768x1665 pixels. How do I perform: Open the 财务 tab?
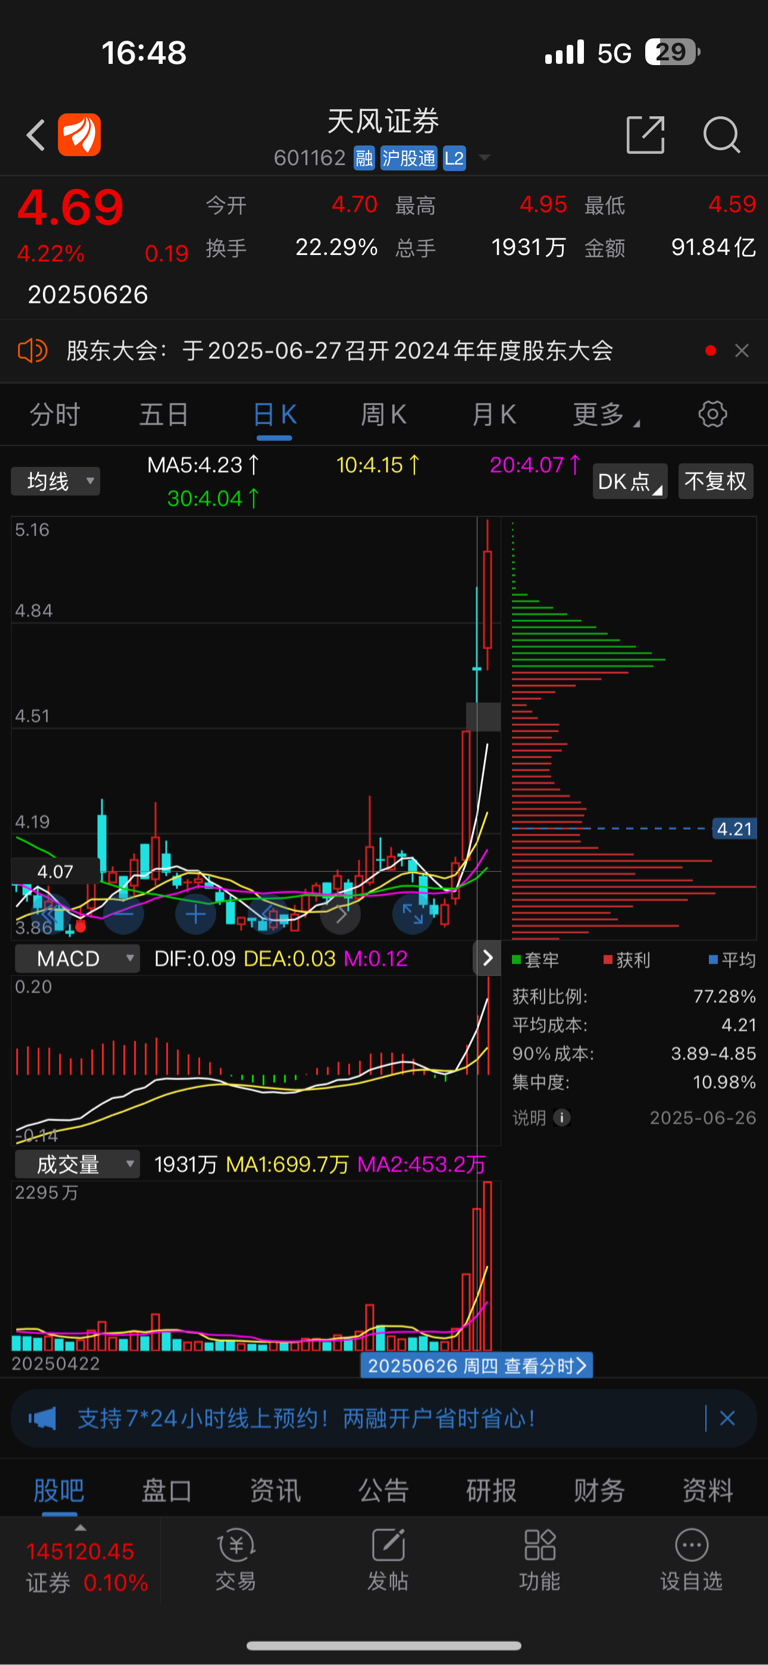599,1490
